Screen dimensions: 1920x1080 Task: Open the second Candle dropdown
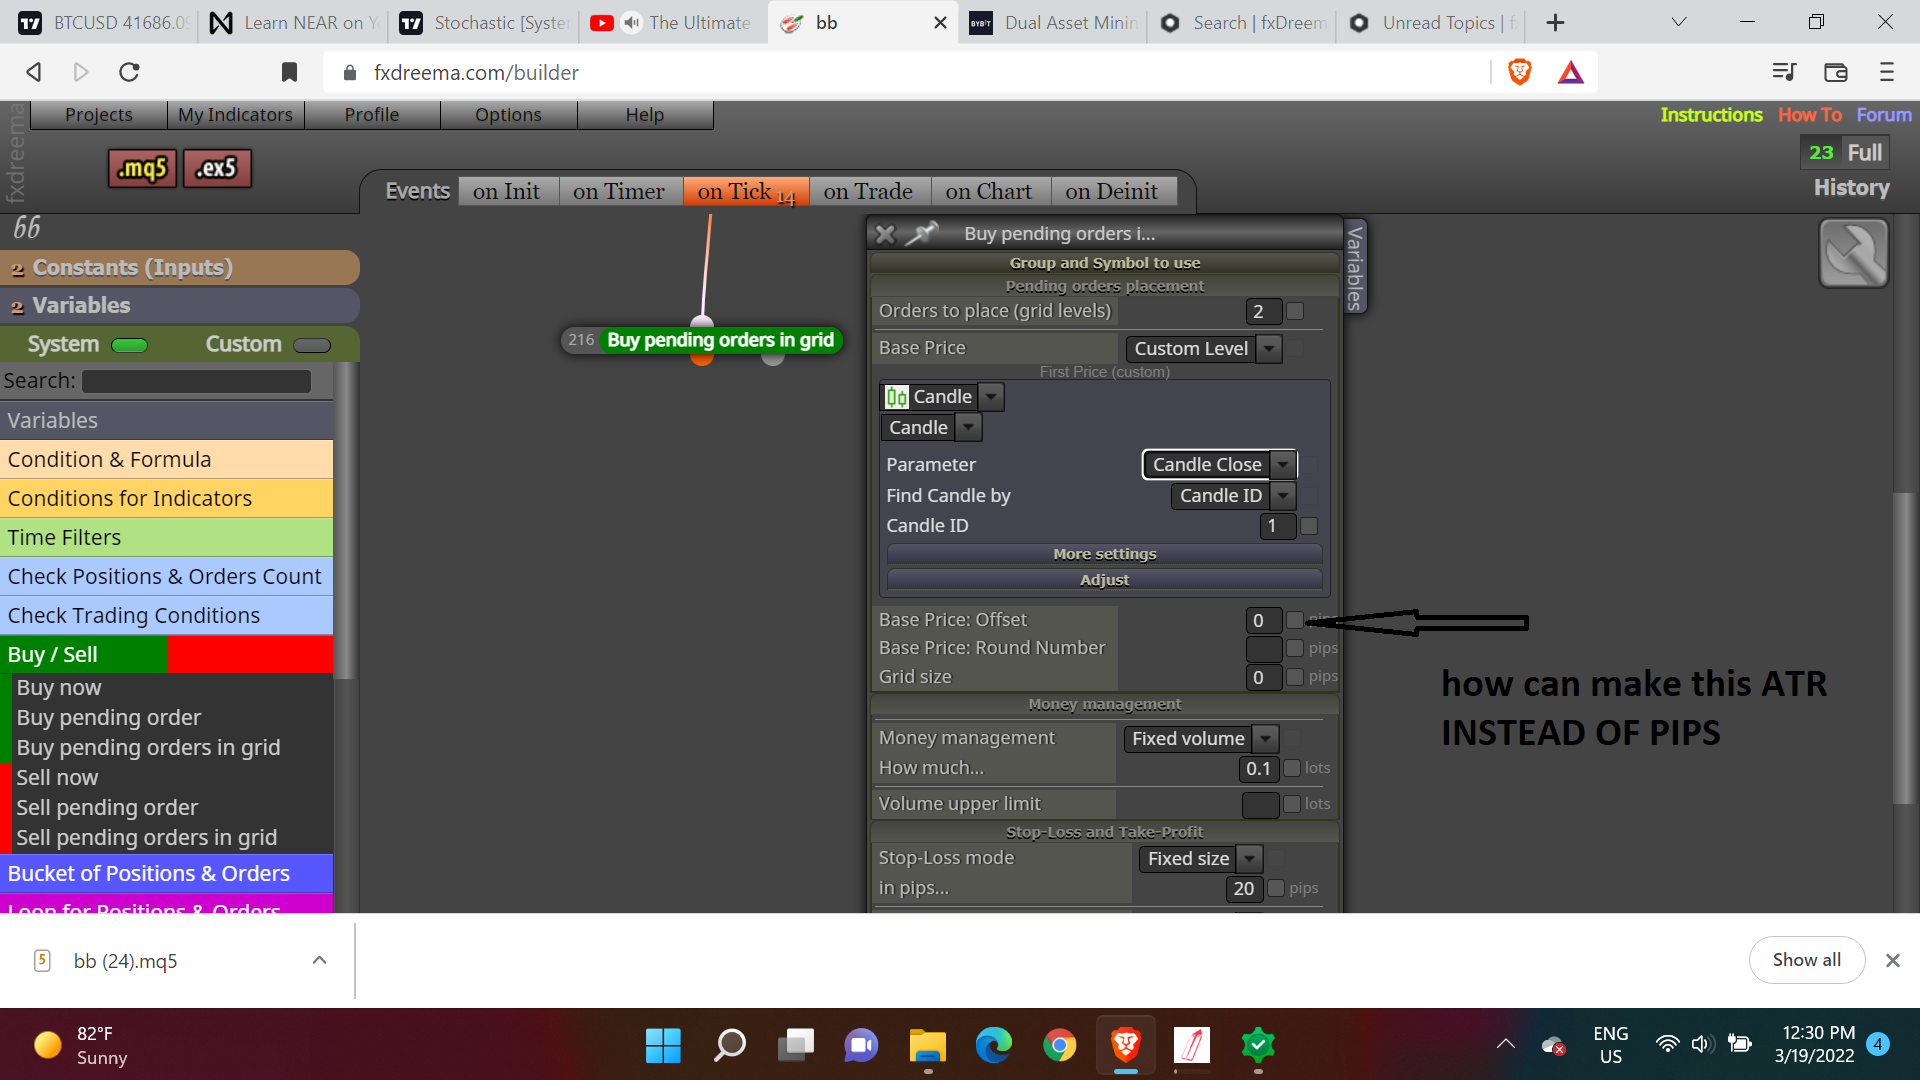click(x=931, y=428)
